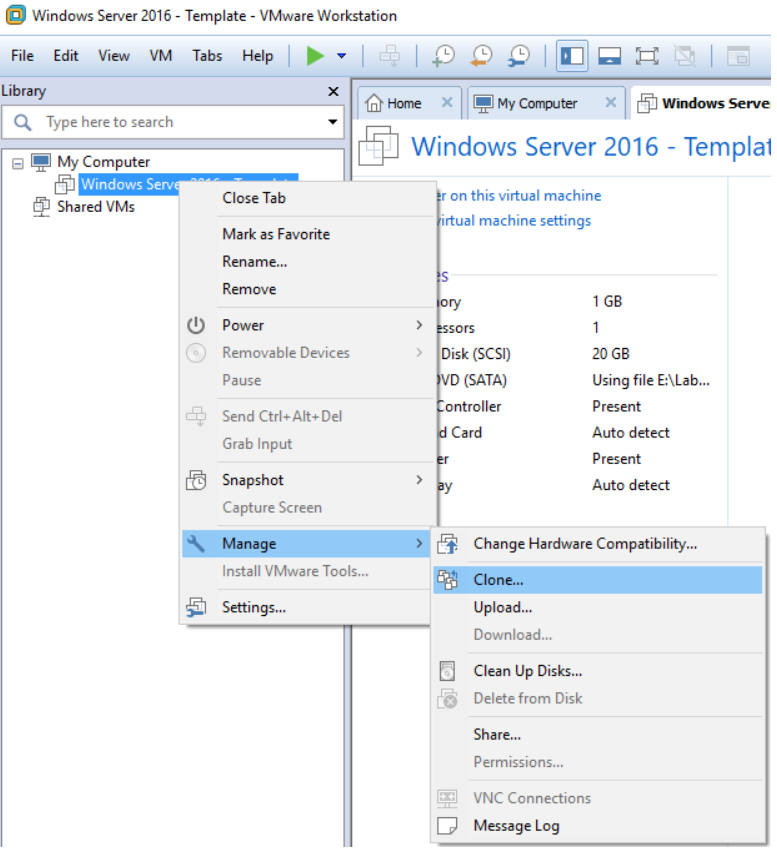Image resolution: width=777 pixels, height=851 pixels.
Task: Select Shared VMs in the library
Action: point(96,207)
